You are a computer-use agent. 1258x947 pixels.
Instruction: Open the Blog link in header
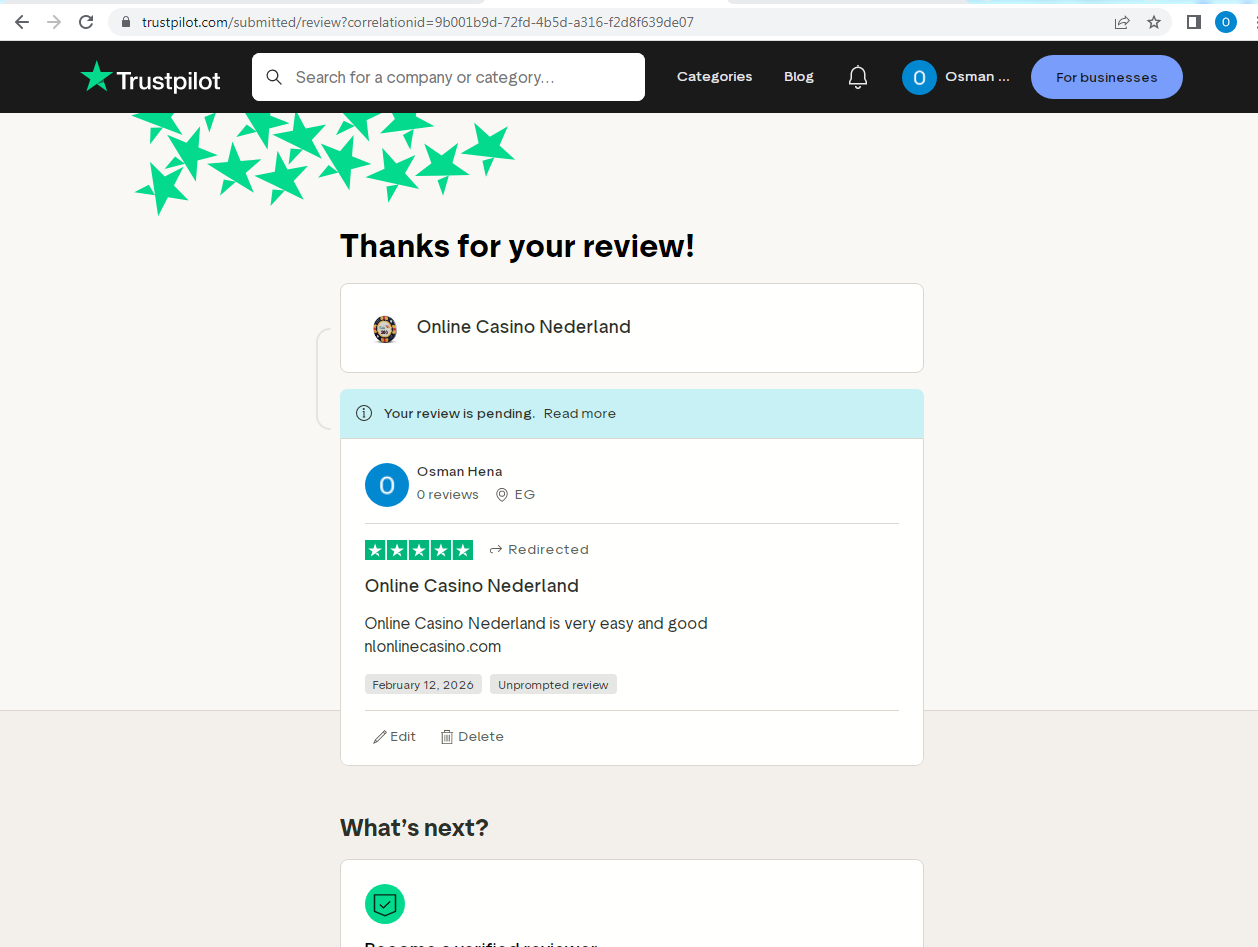tap(799, 77)
